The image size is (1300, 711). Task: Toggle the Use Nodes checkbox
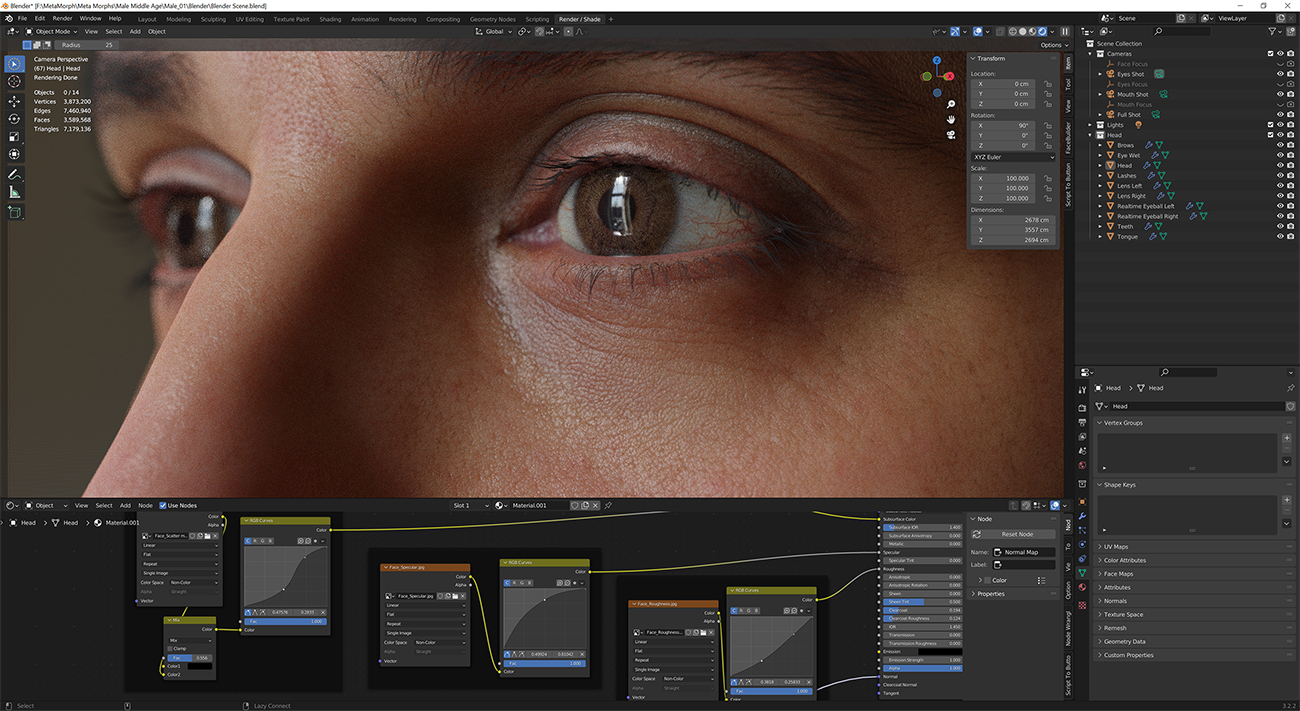coord(163,505)
